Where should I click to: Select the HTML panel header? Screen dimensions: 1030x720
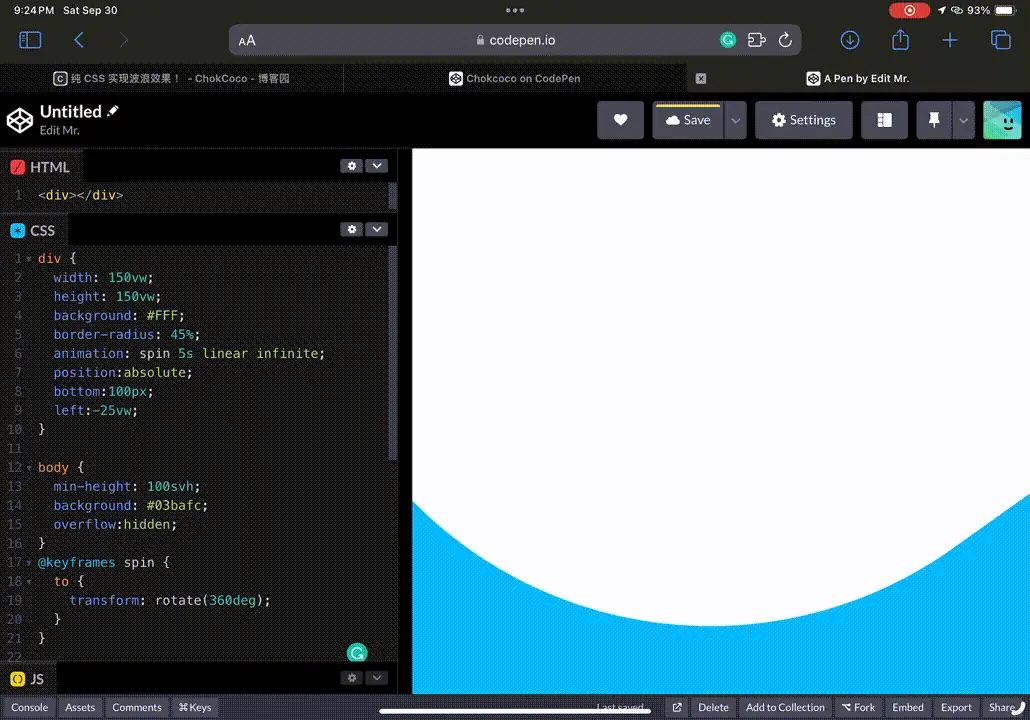point(39,167)
